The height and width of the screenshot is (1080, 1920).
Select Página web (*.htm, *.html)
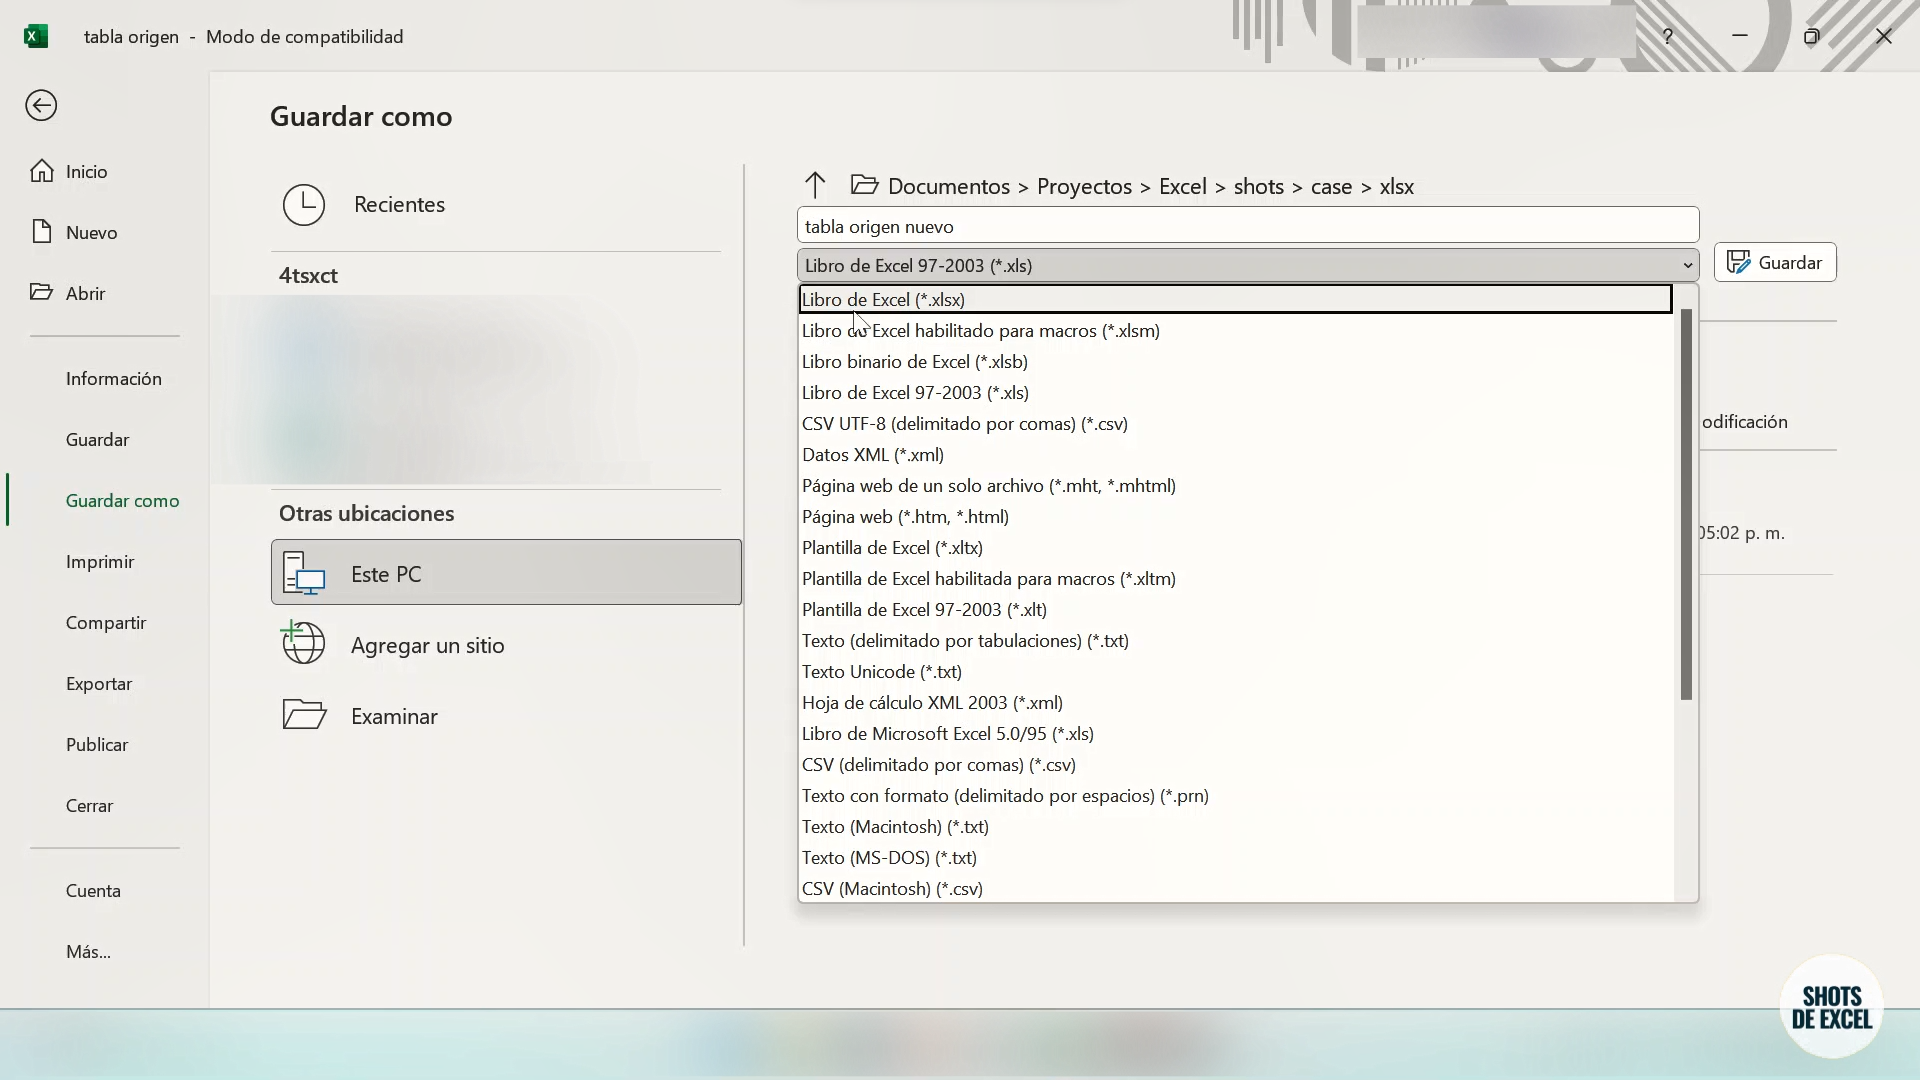[x=1235, y=516]
